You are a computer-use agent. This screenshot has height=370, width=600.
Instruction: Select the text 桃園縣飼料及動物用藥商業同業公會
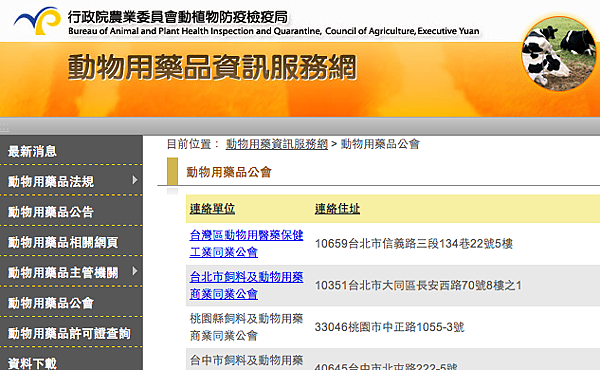tap(246, 327)
